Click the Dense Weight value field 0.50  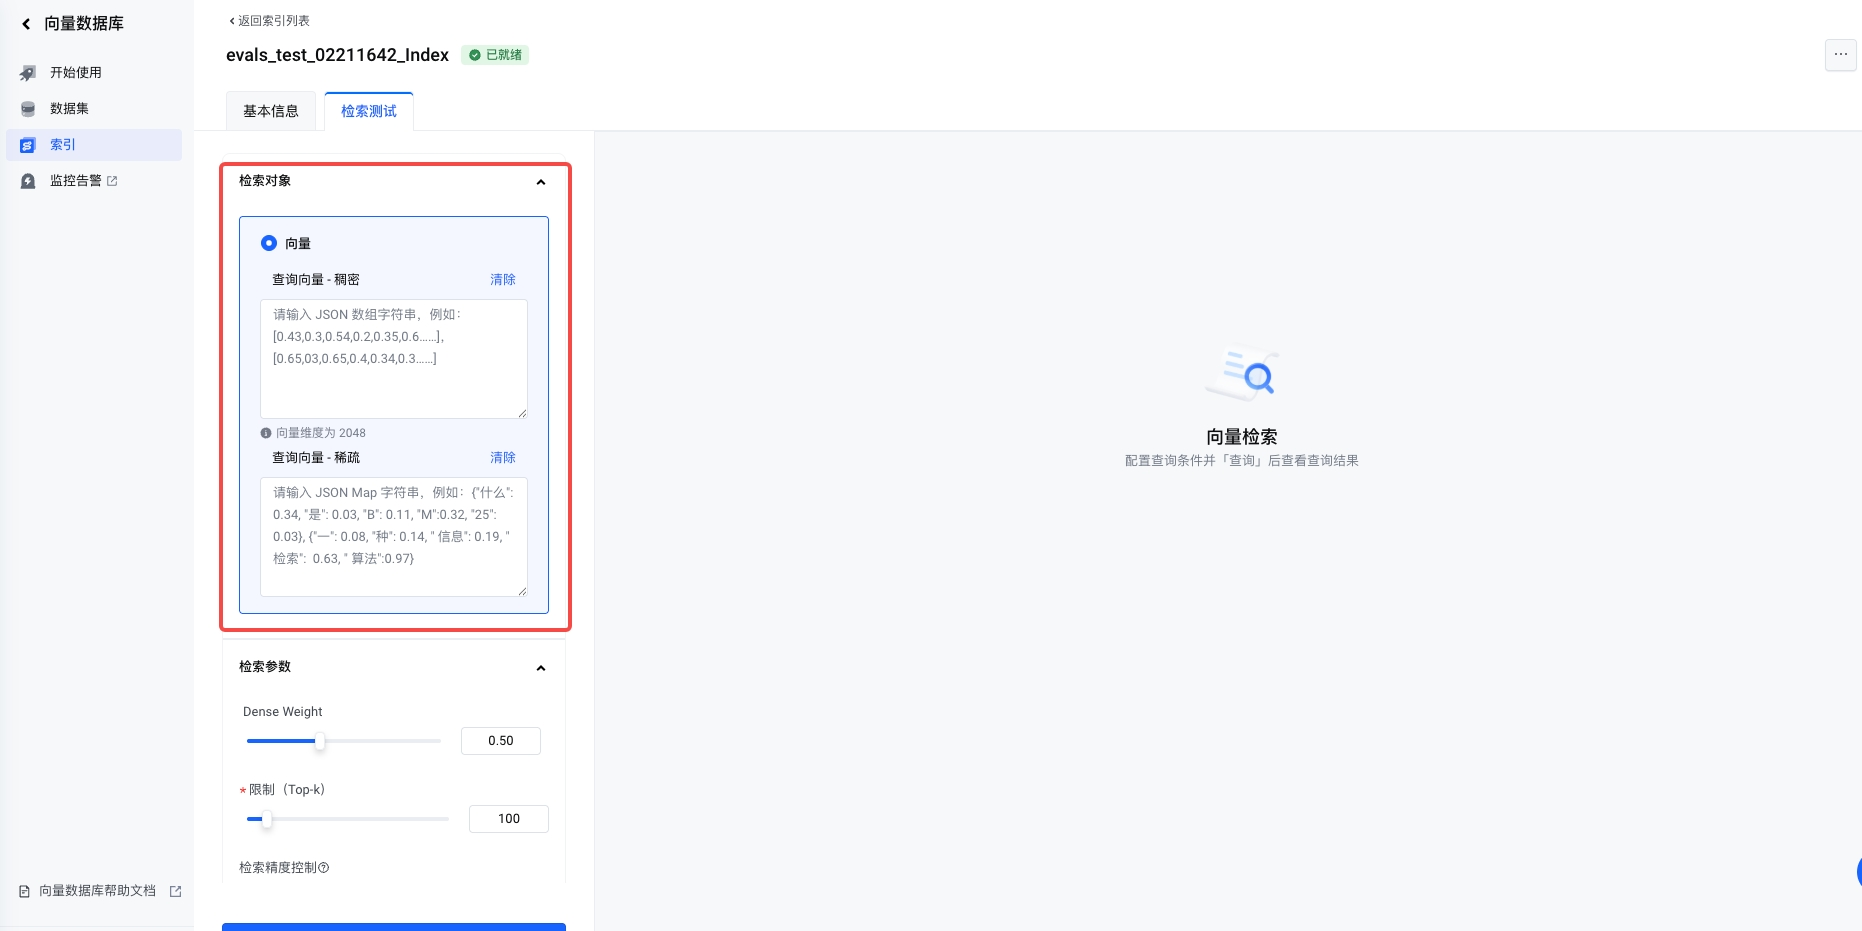[501, 741]
